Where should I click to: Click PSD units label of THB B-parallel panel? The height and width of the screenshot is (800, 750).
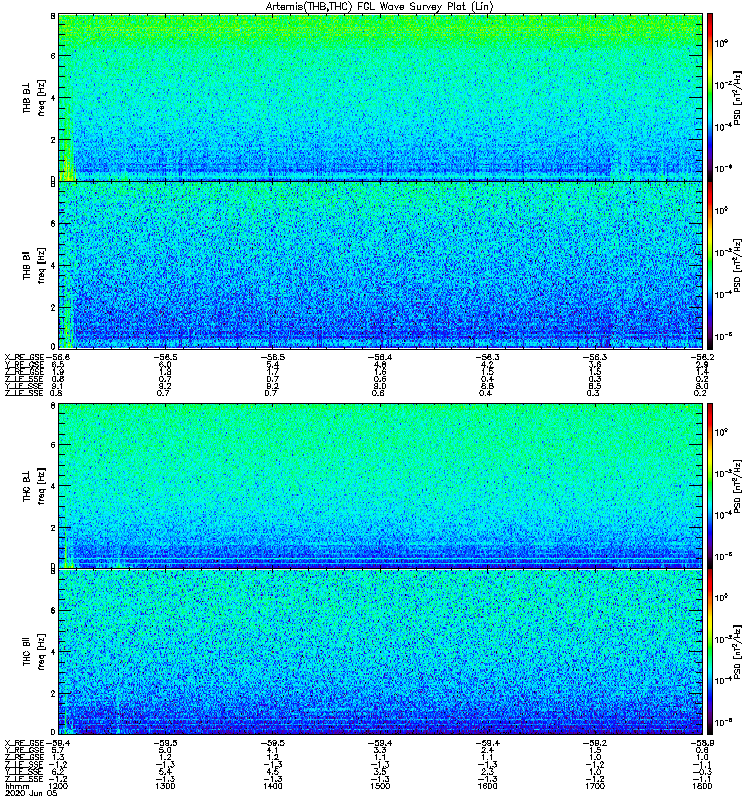[737, 265]
